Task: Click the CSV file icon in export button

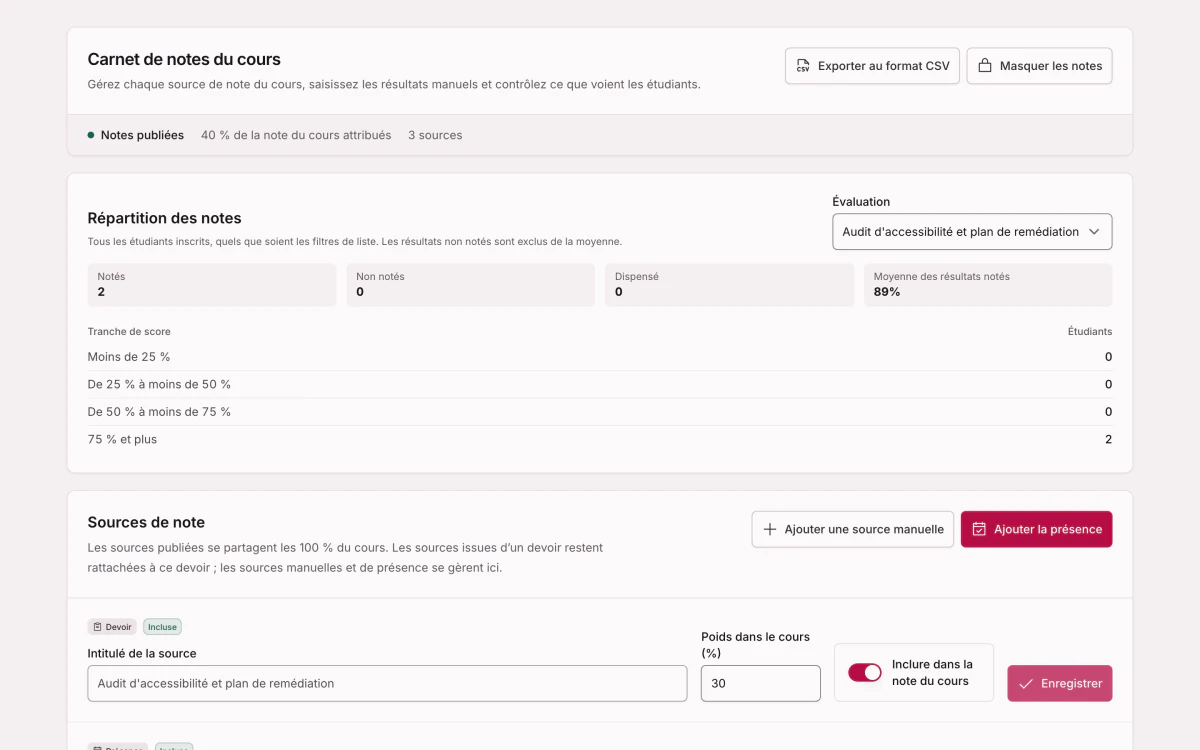Action: pyautogui.click(x=803, y=66)
